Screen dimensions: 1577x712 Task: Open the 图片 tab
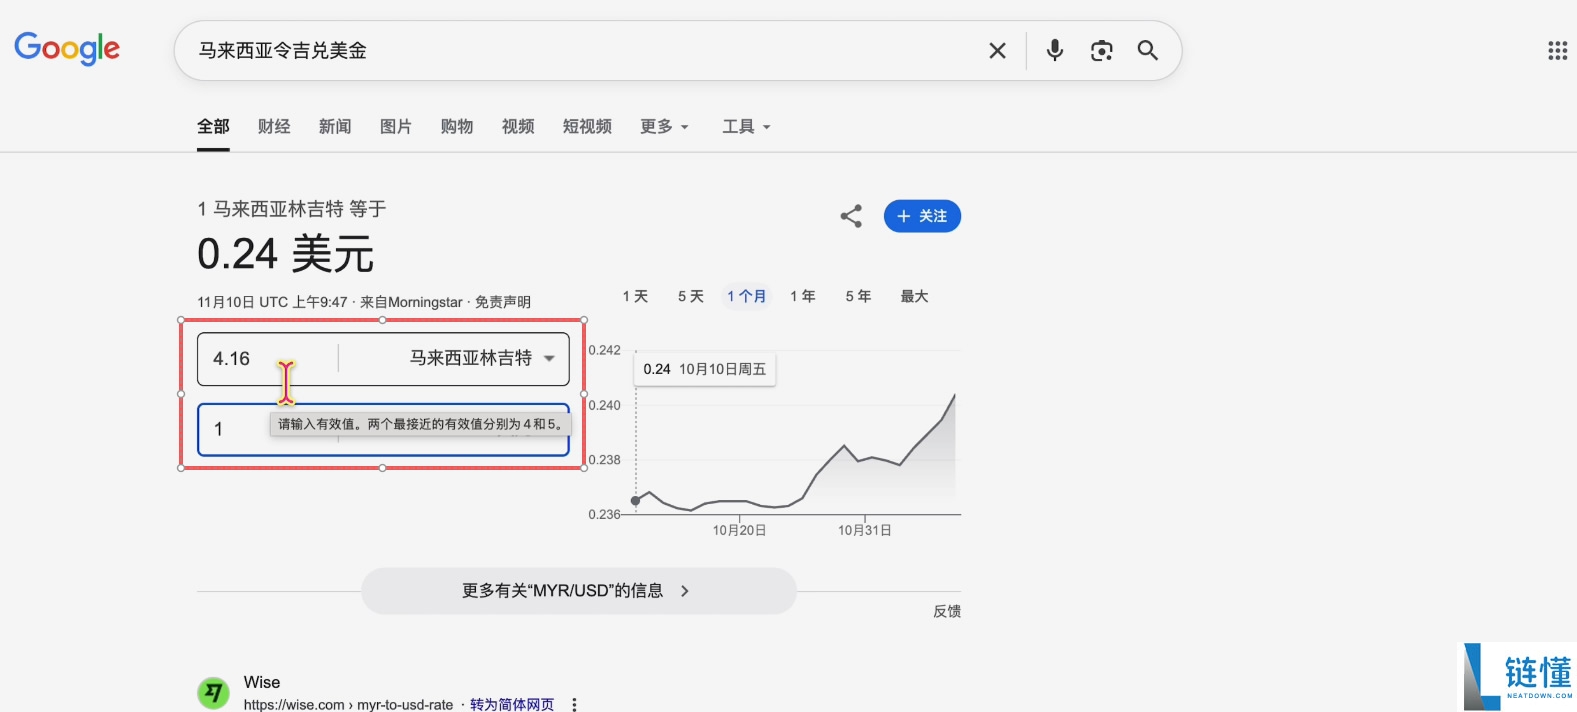click(x=396, y=126)
